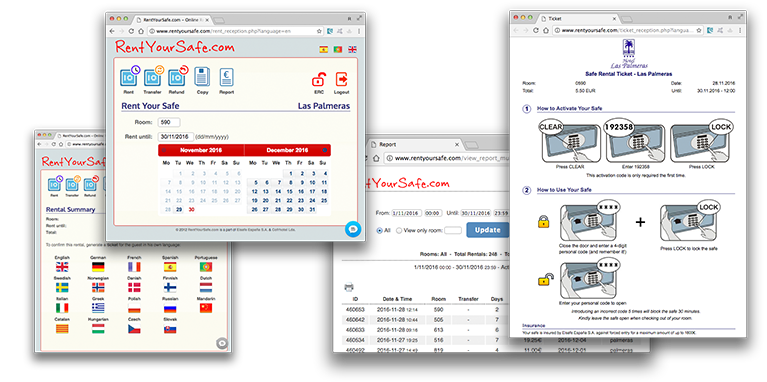Image resolution: width=767 pixels, height=382 pixels.
Task: Open a new tab beside the Report tab
Action: [472, 145]
